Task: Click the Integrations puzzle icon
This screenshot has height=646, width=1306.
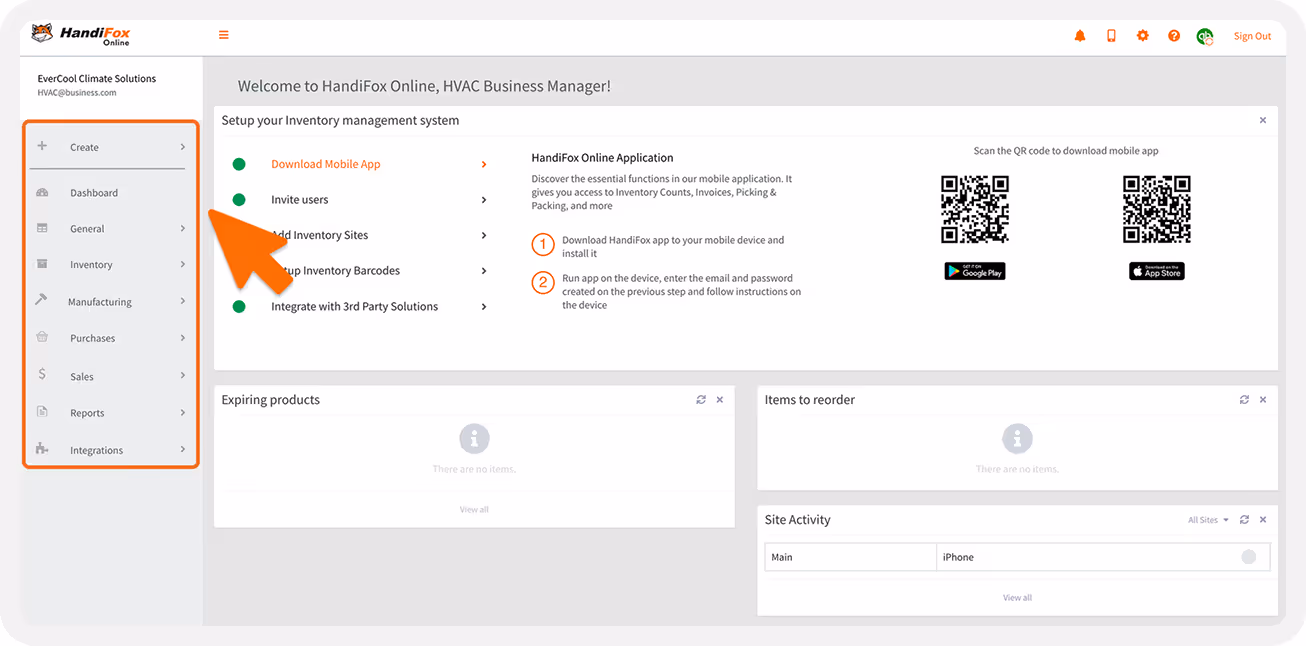Action: click(42, 449)
